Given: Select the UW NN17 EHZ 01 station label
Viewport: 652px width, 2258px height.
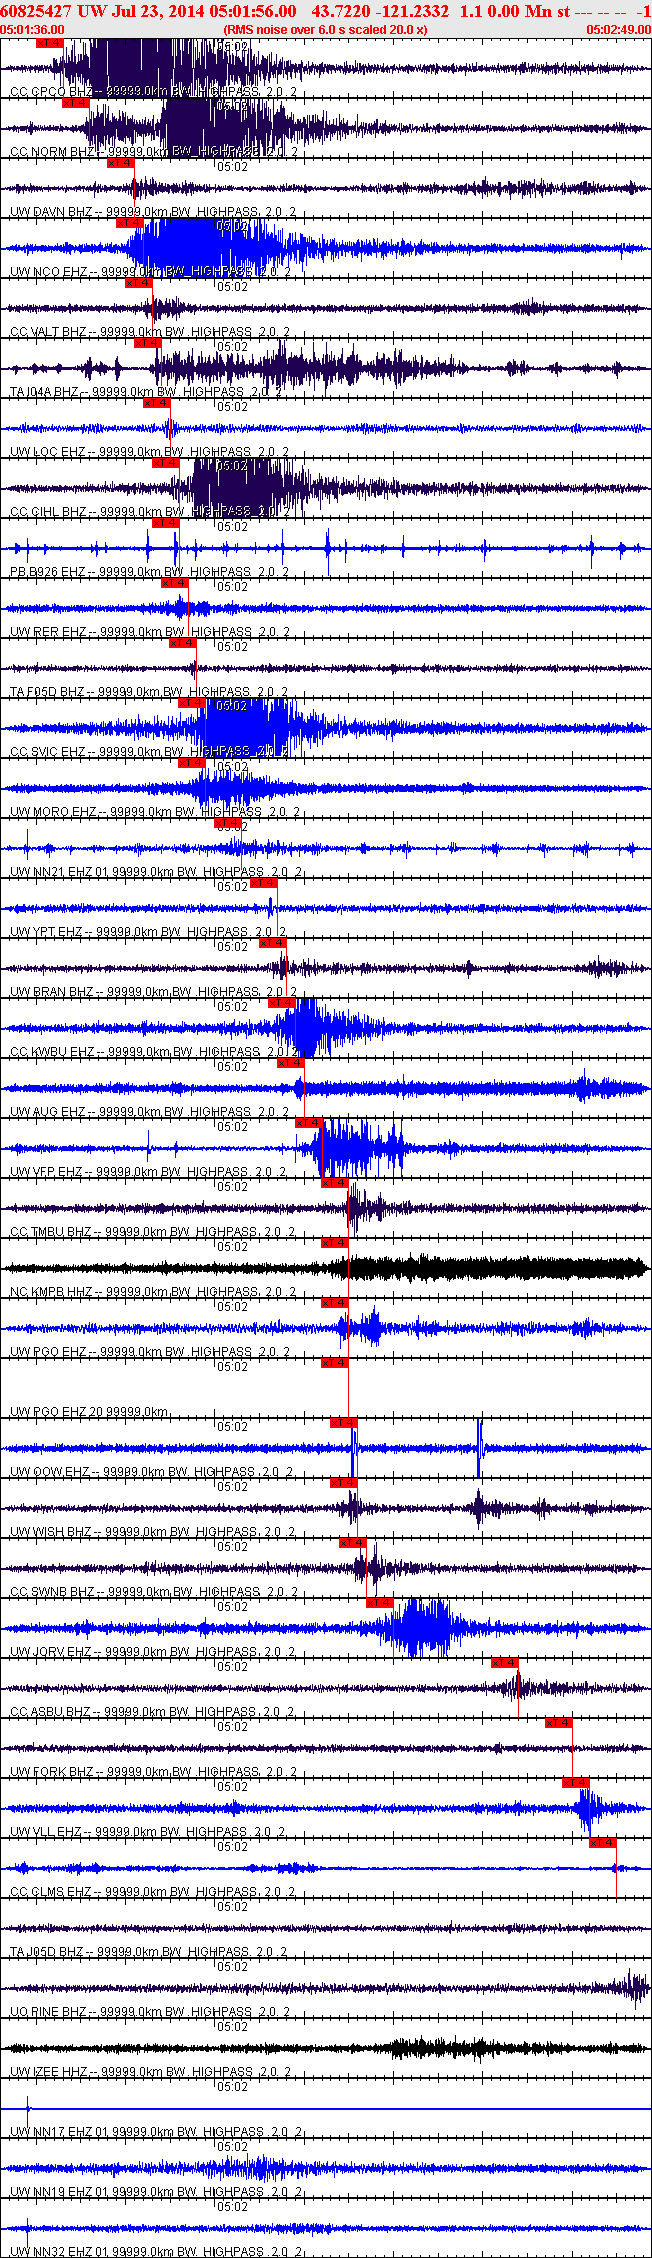Looking at the screenshot, I should click(x=156, y=2132).
